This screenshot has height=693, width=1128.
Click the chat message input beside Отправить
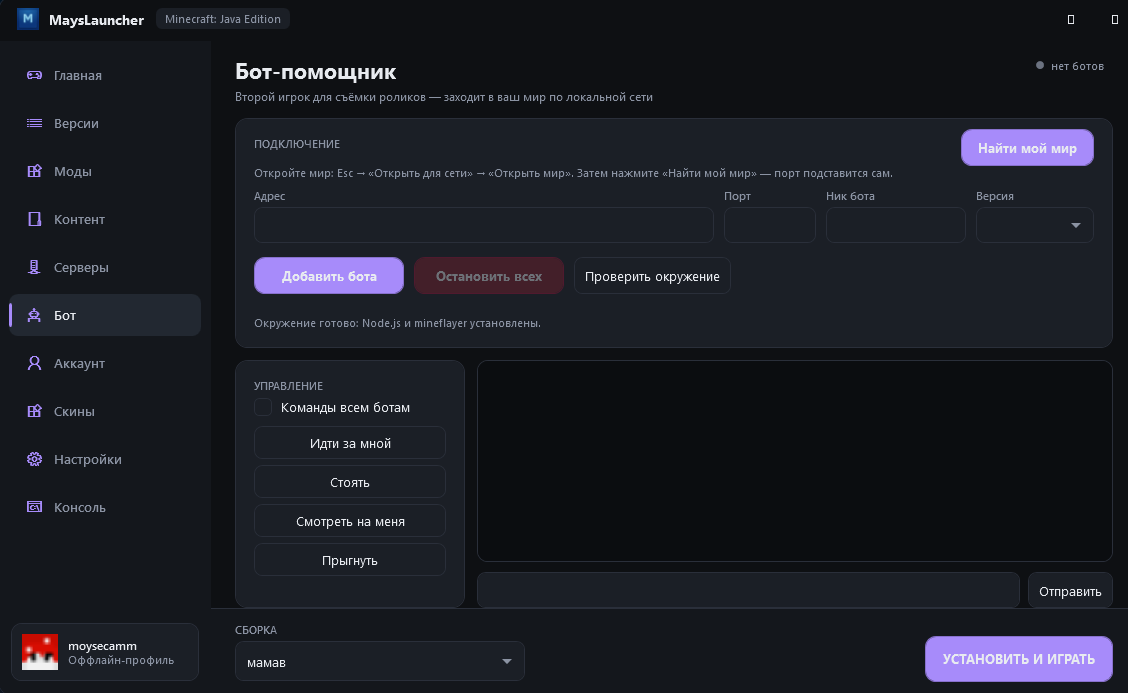pyautogui.click(x=748, y=591)
